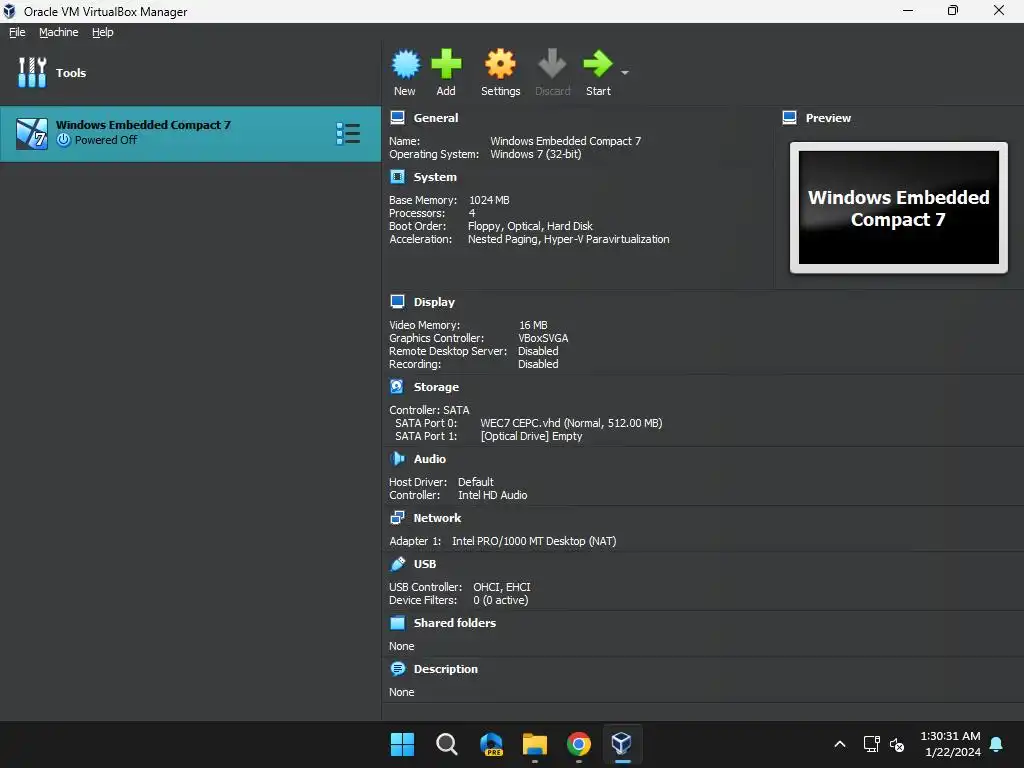The width and height of the screenshot is (1024, 768).
Task: Click the USB section plug icon
Action: (397, 564)
